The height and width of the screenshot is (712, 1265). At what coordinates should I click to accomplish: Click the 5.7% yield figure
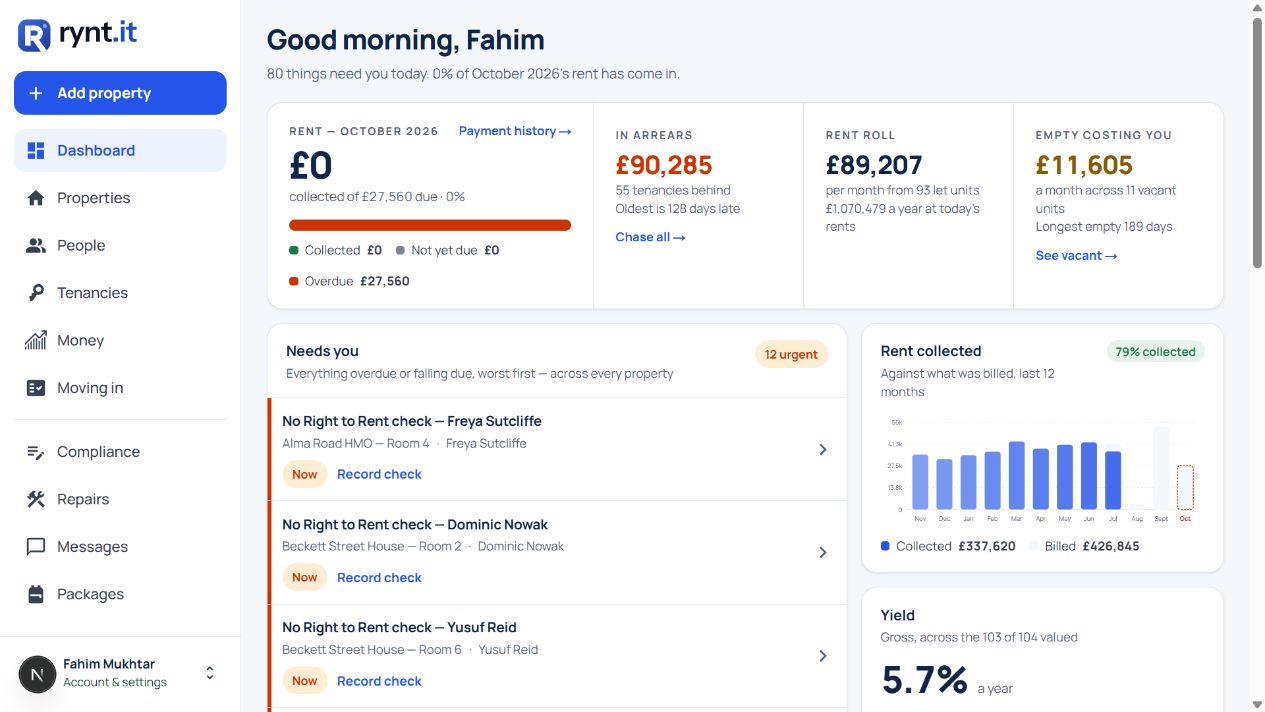point(924,680)
